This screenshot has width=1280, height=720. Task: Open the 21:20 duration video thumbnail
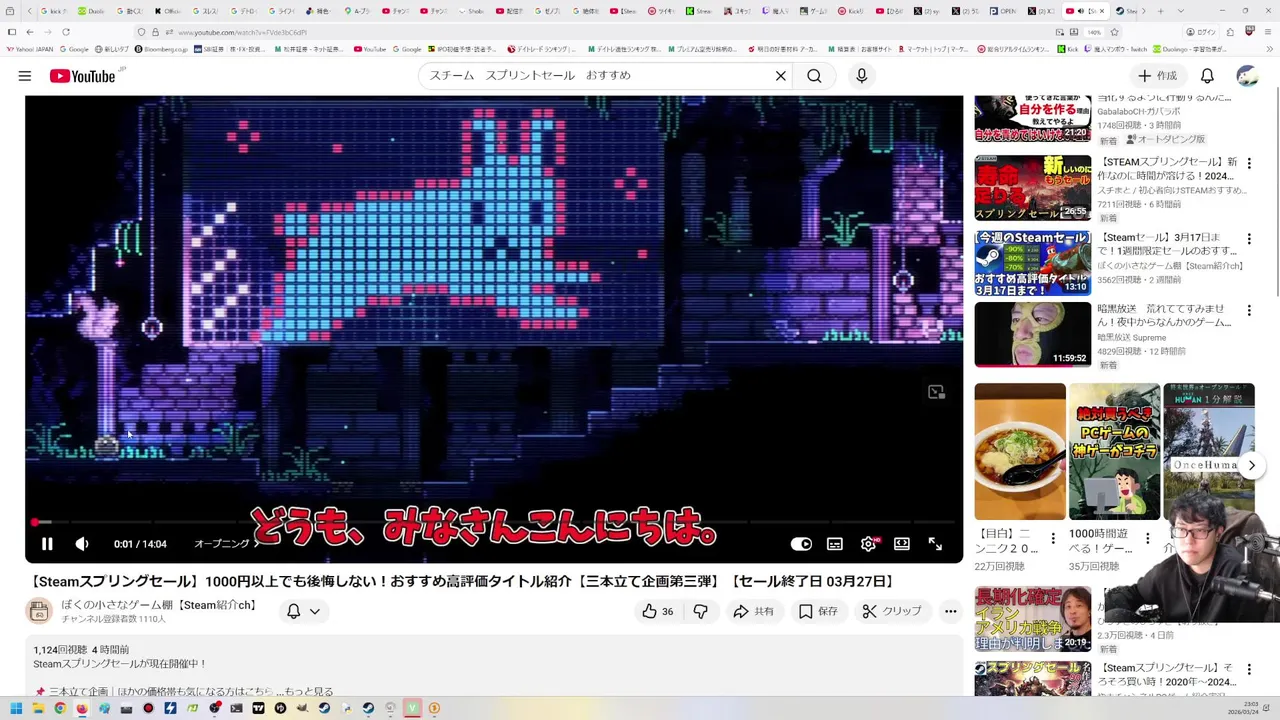[x=1033, y=118]
